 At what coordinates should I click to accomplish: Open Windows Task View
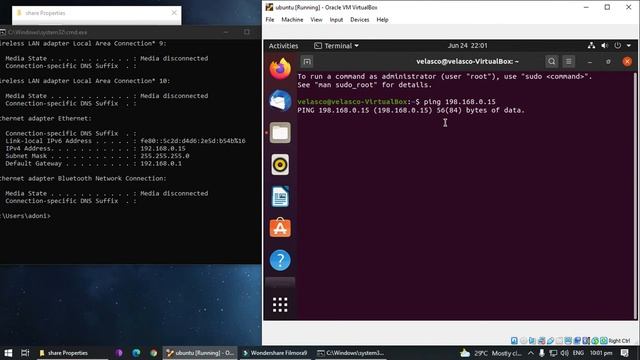point(25,353)
